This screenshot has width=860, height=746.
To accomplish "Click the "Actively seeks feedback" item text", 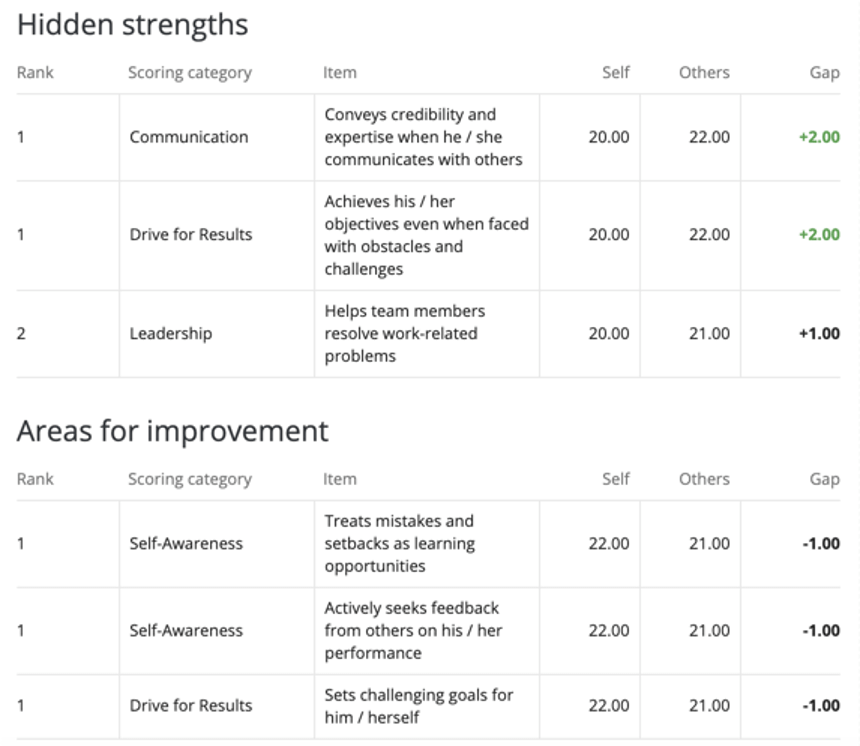I will pyautogui.click(x=412, y=631).
